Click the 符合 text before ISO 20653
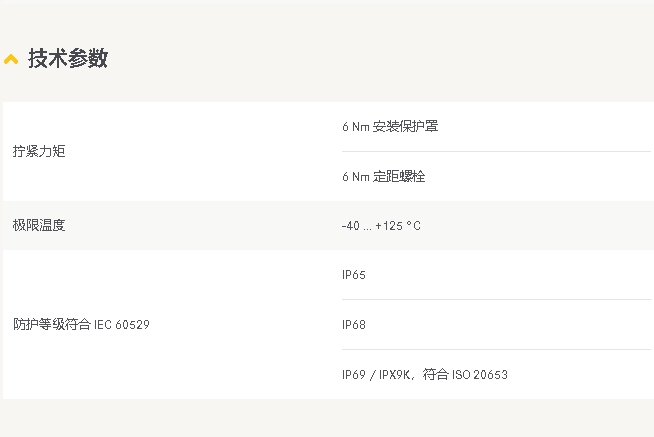The height and width of the screenshot is (437, 654). (435, 375)
